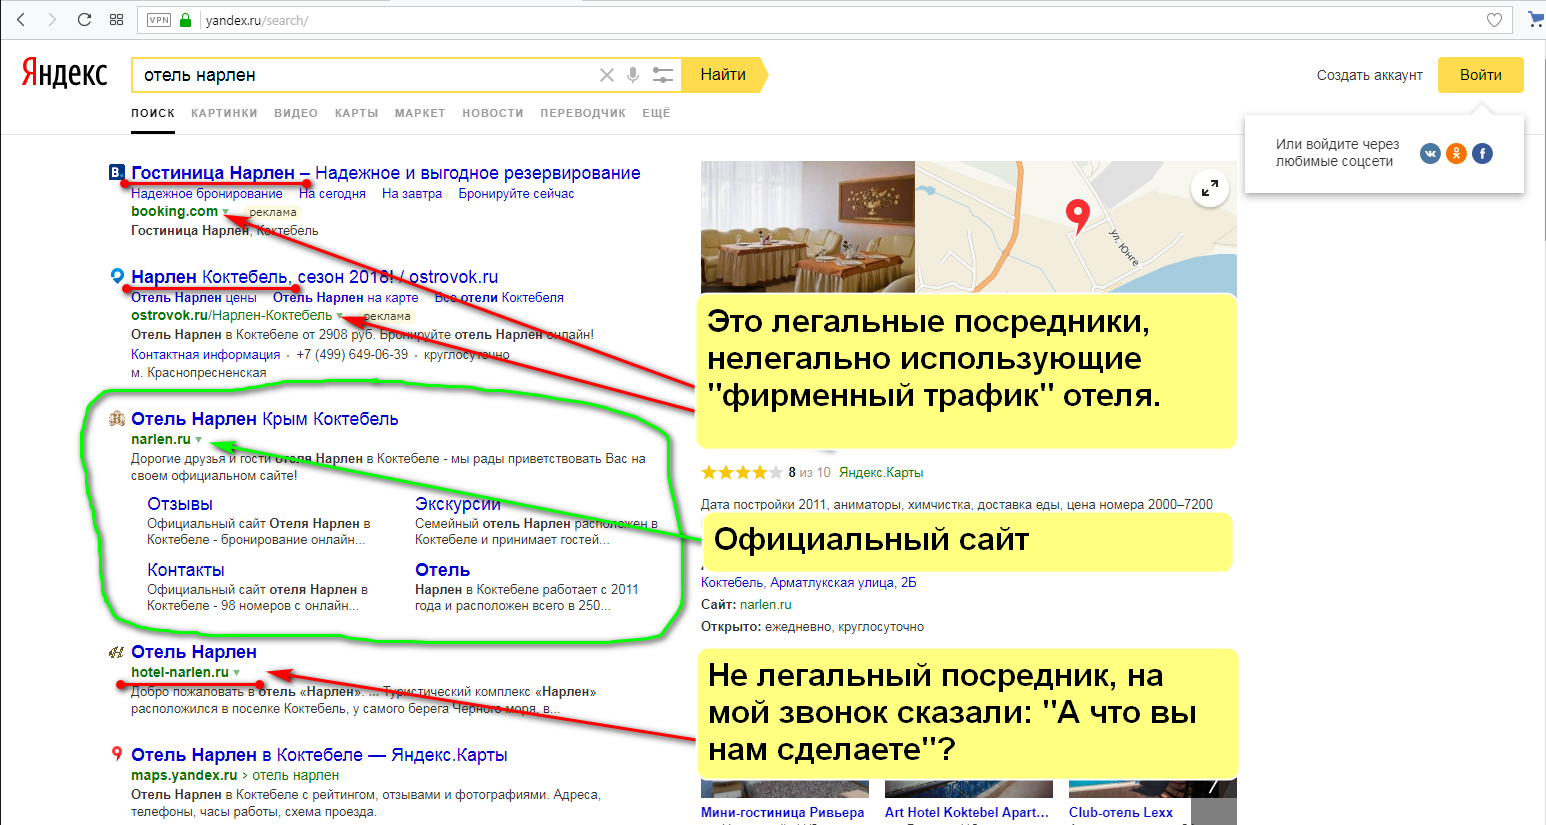The image size is (1546, 825).
Task: Open the bold Отель sitelink
Action: click(x=442, y=570)
